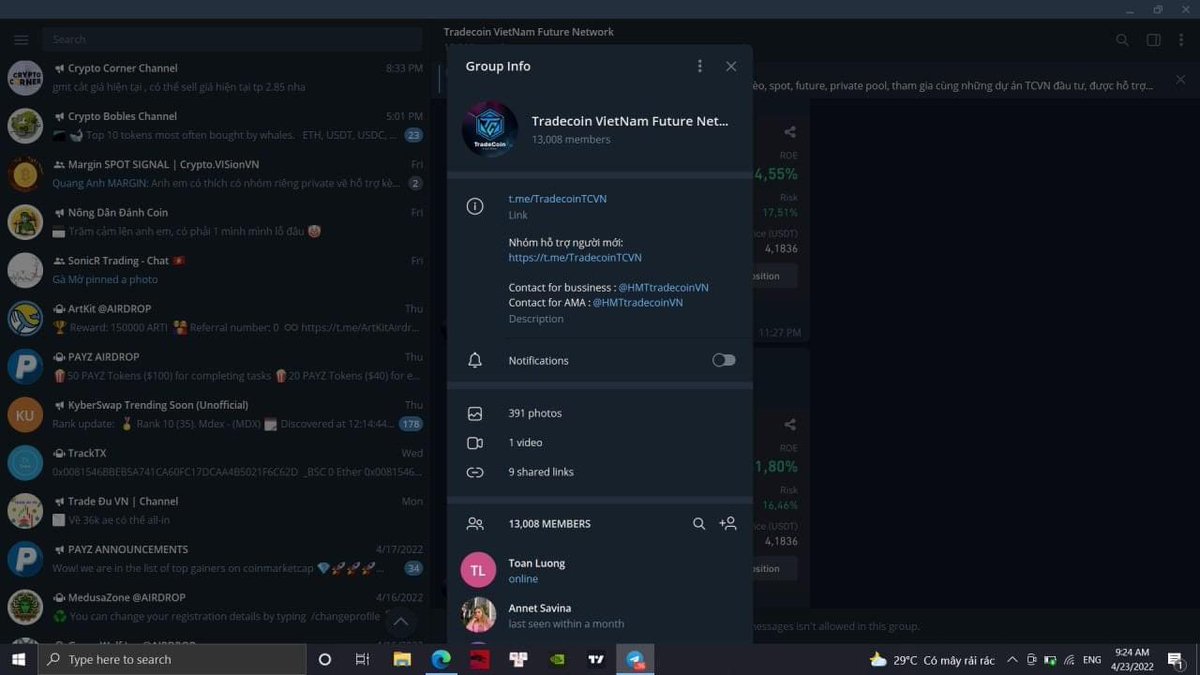The width and height of the screenshot is (1200, 675).
Task: Click the info icon beside the group link
Action: pos(475,206)
